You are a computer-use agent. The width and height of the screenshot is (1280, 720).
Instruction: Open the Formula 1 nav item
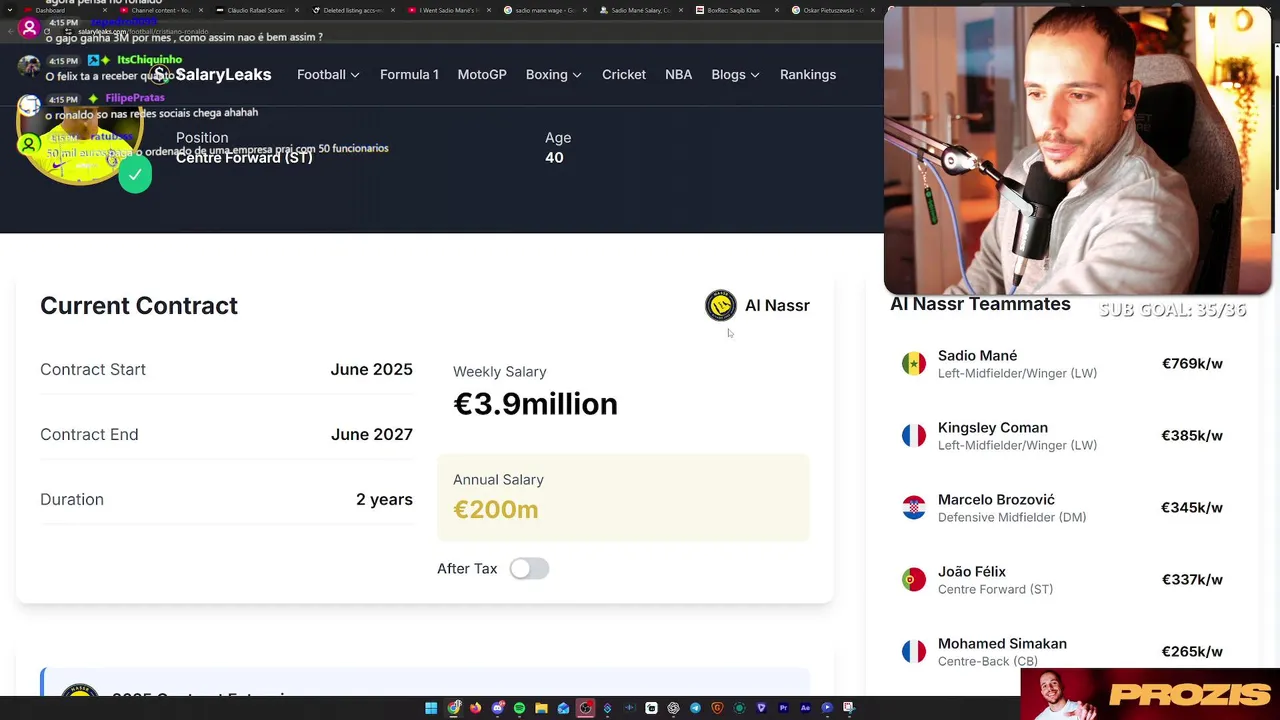point(409,75)
